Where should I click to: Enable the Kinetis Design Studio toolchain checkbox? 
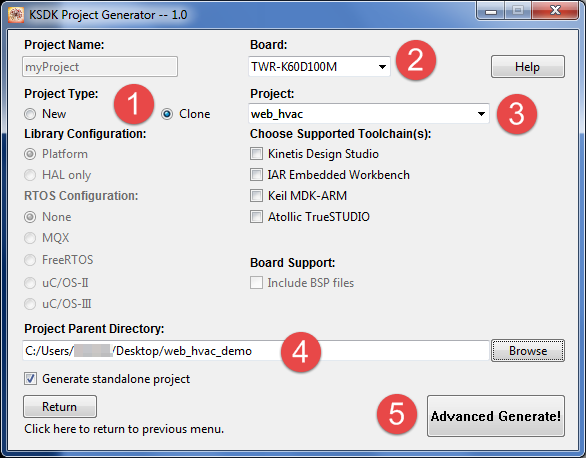click(x=256, y=154)
